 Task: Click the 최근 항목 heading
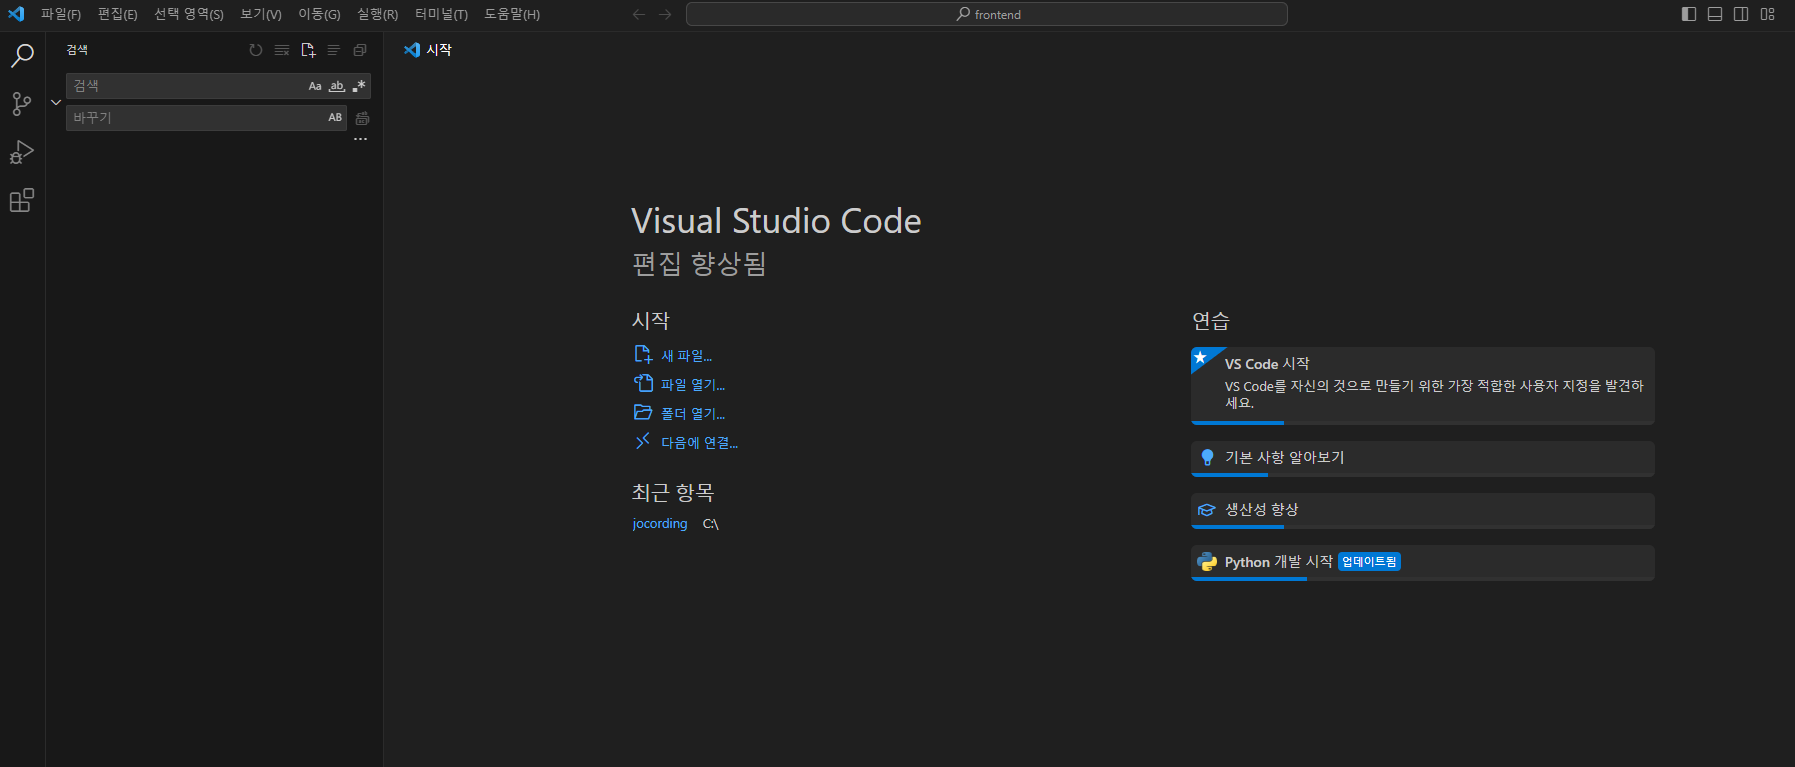tap(673, 492)
